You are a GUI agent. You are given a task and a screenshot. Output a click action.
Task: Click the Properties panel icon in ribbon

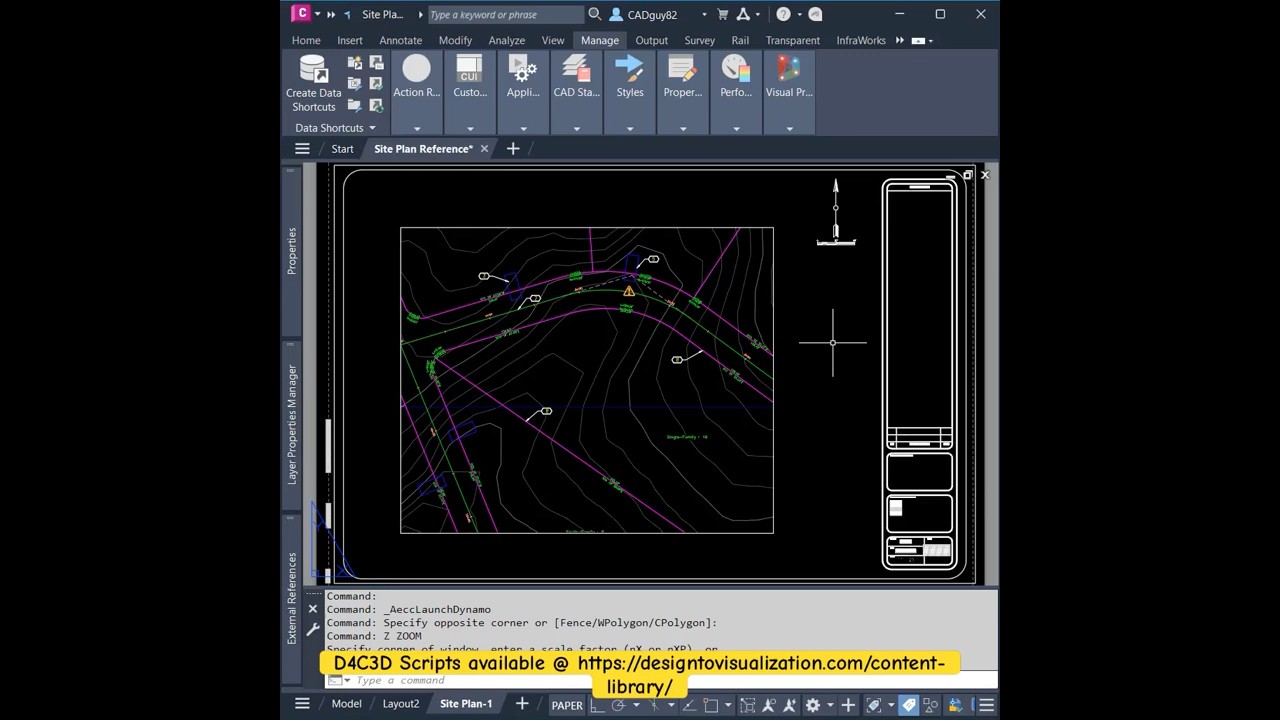click(x=682, y=69)
